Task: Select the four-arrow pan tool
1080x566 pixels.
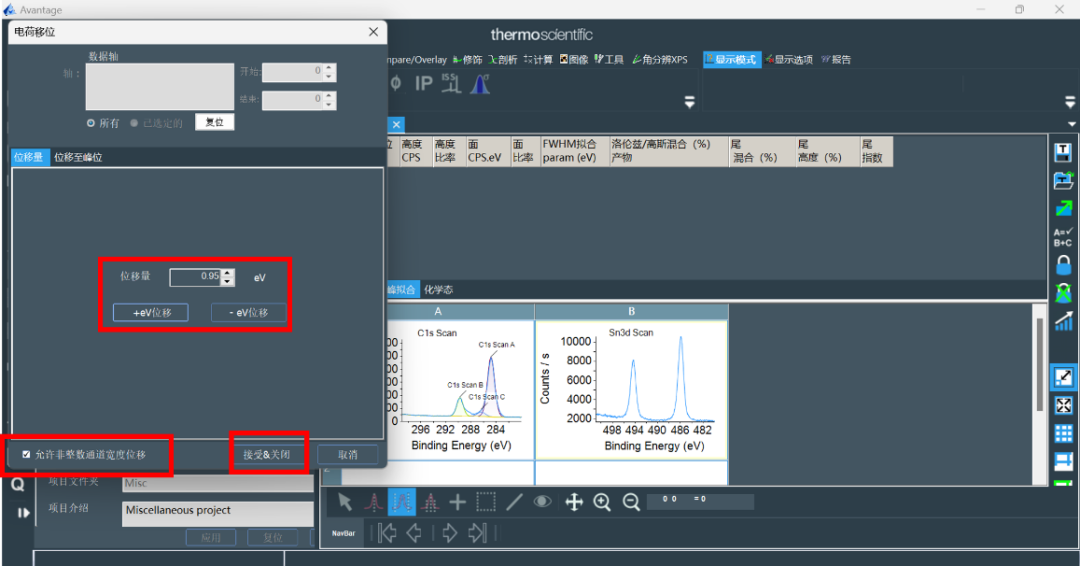Action: tap(574, 502)
